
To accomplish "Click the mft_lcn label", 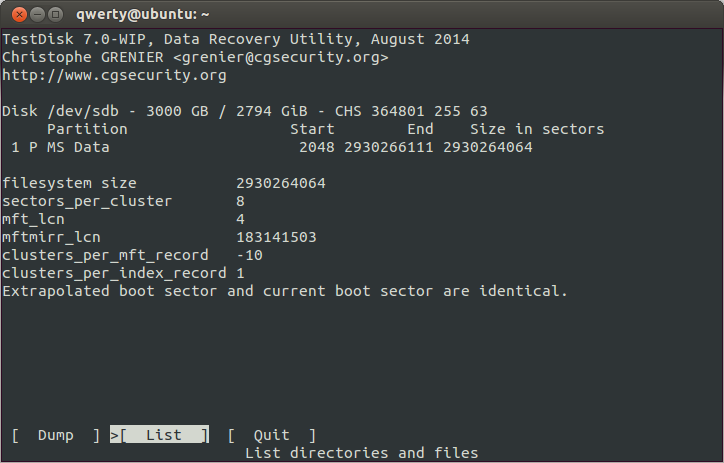I will 33,219.
